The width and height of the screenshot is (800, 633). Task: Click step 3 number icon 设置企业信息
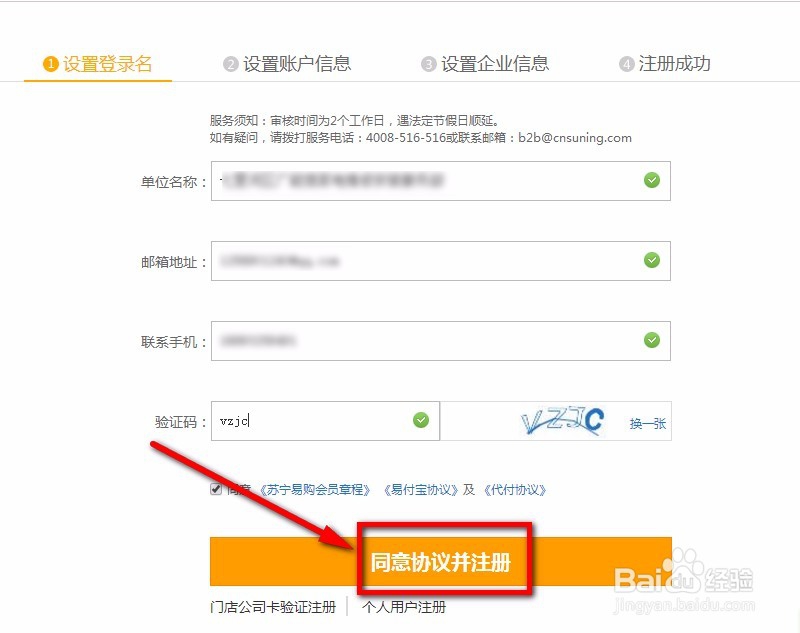tap(429, 64)
